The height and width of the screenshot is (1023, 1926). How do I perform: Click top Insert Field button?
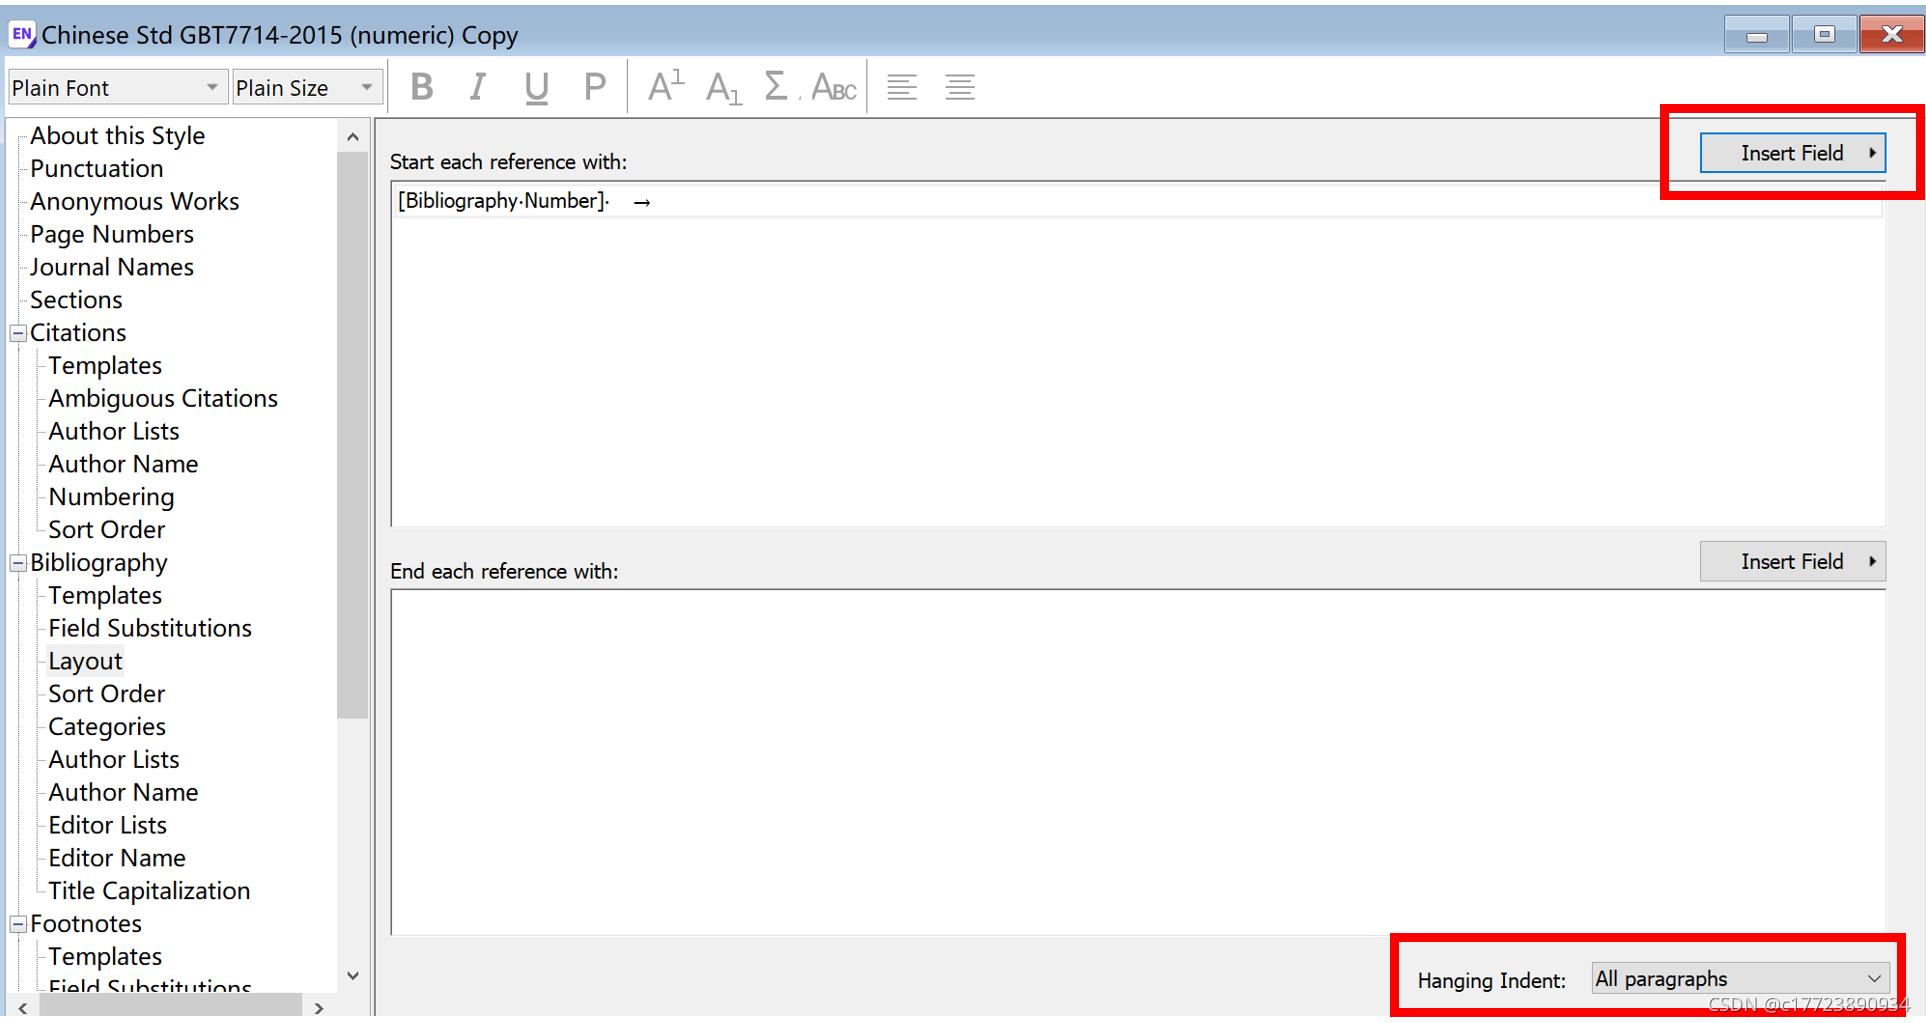pos(1792,153)
